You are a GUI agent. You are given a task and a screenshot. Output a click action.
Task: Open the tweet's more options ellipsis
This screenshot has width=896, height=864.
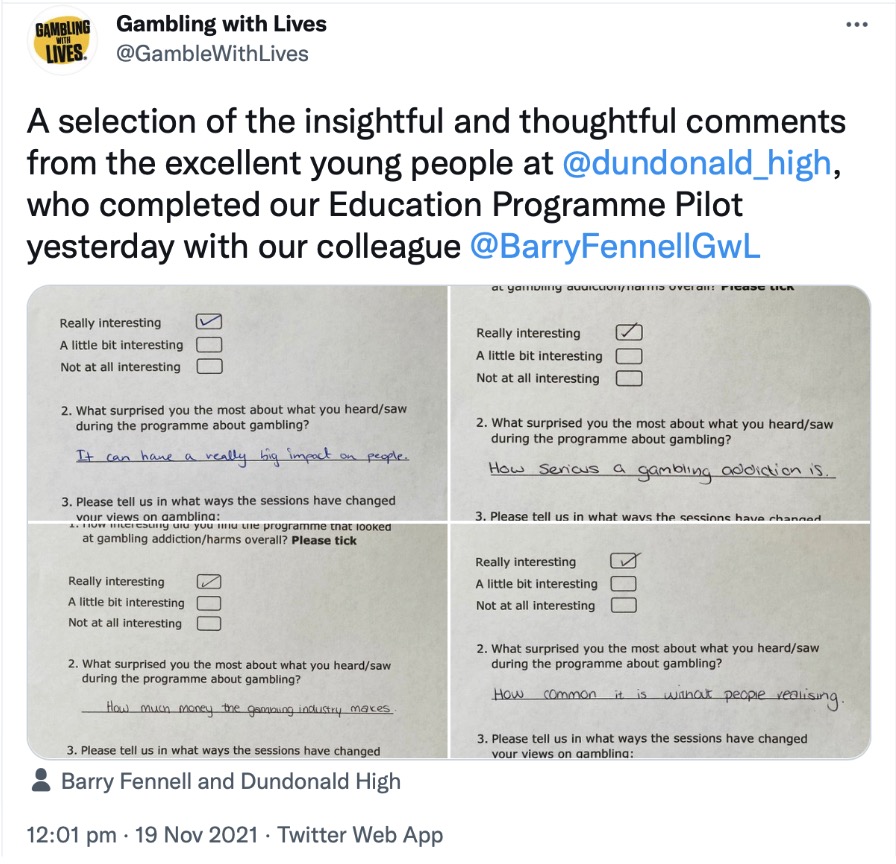857,25
